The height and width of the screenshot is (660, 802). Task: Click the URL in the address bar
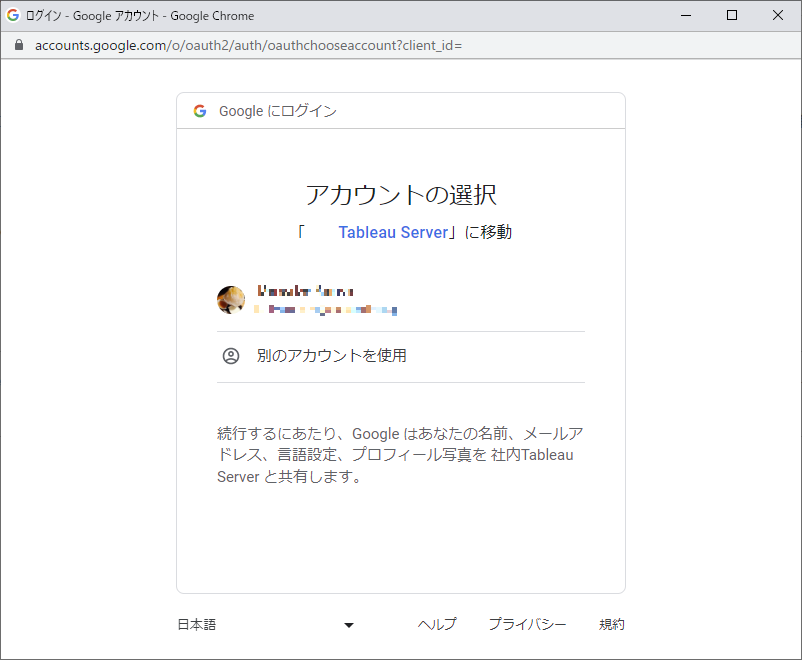[248, 45]
